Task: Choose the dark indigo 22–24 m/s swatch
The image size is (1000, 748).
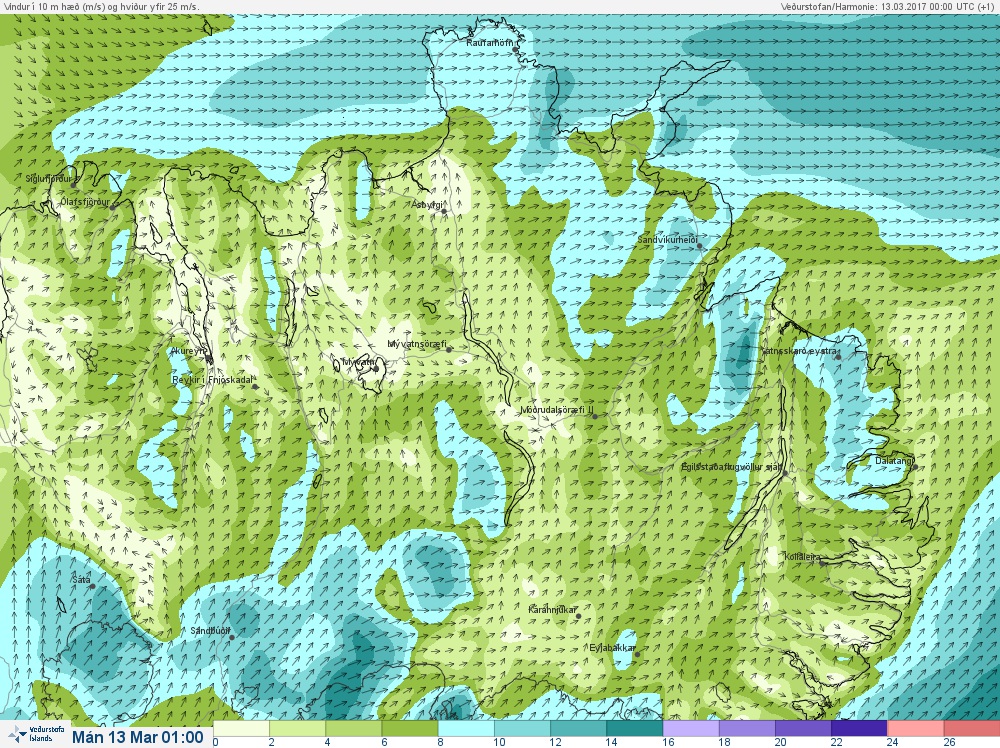Action: [859, 728]
